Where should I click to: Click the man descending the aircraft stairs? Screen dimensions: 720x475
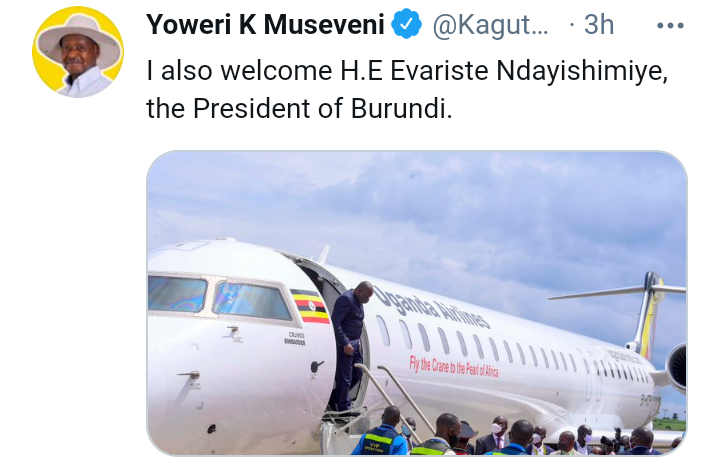349,345
